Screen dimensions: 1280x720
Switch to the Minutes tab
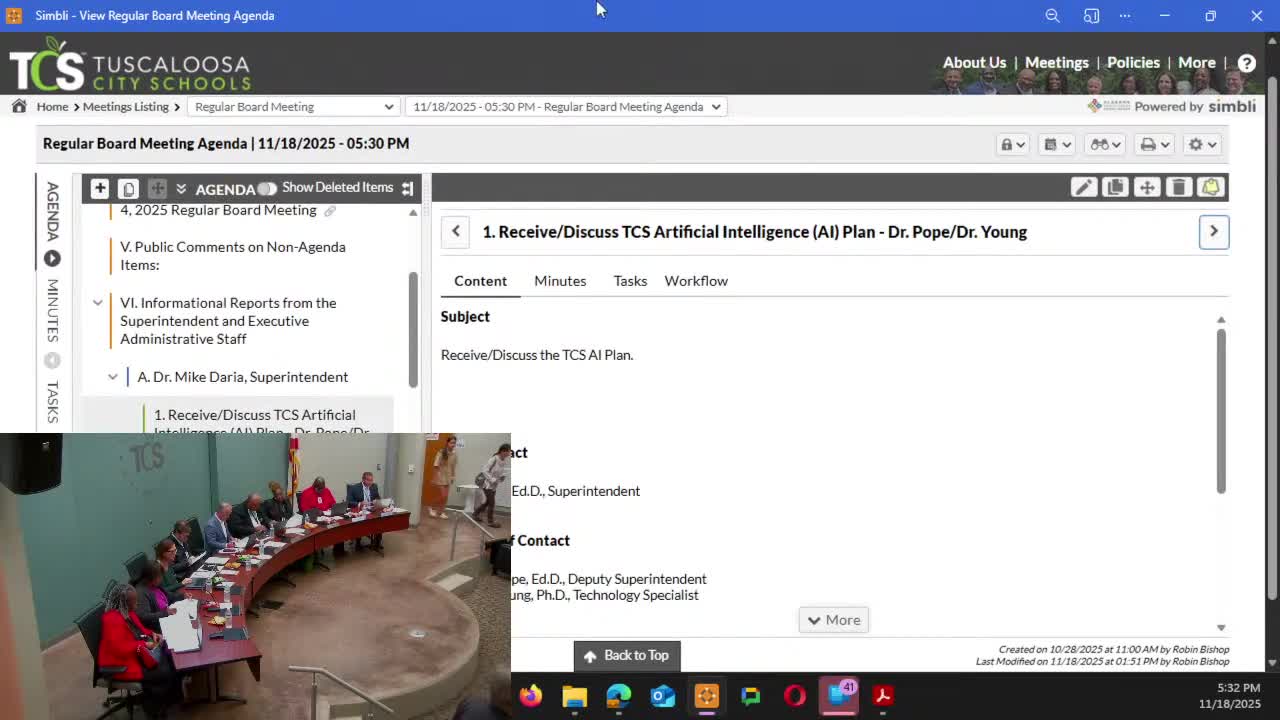tap(560, 281)
